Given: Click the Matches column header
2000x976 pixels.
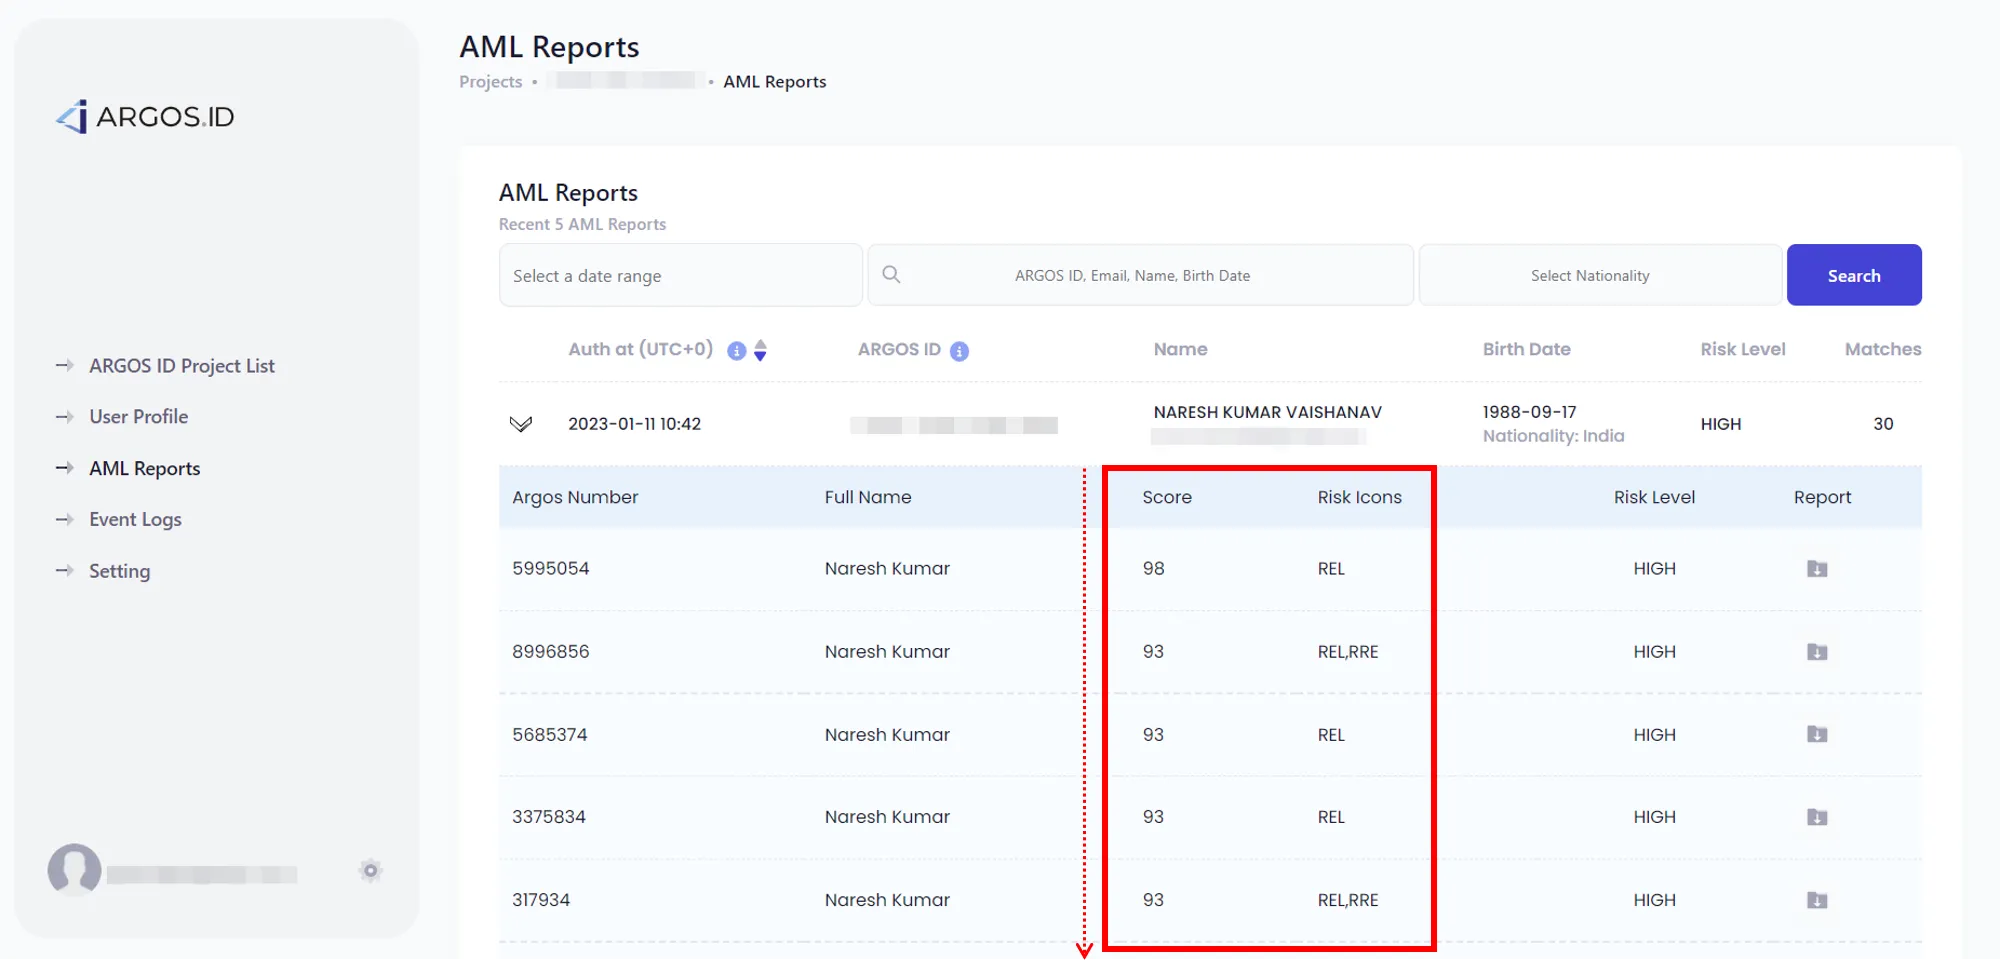Looking at the screenshot, I should point(1883,349).
